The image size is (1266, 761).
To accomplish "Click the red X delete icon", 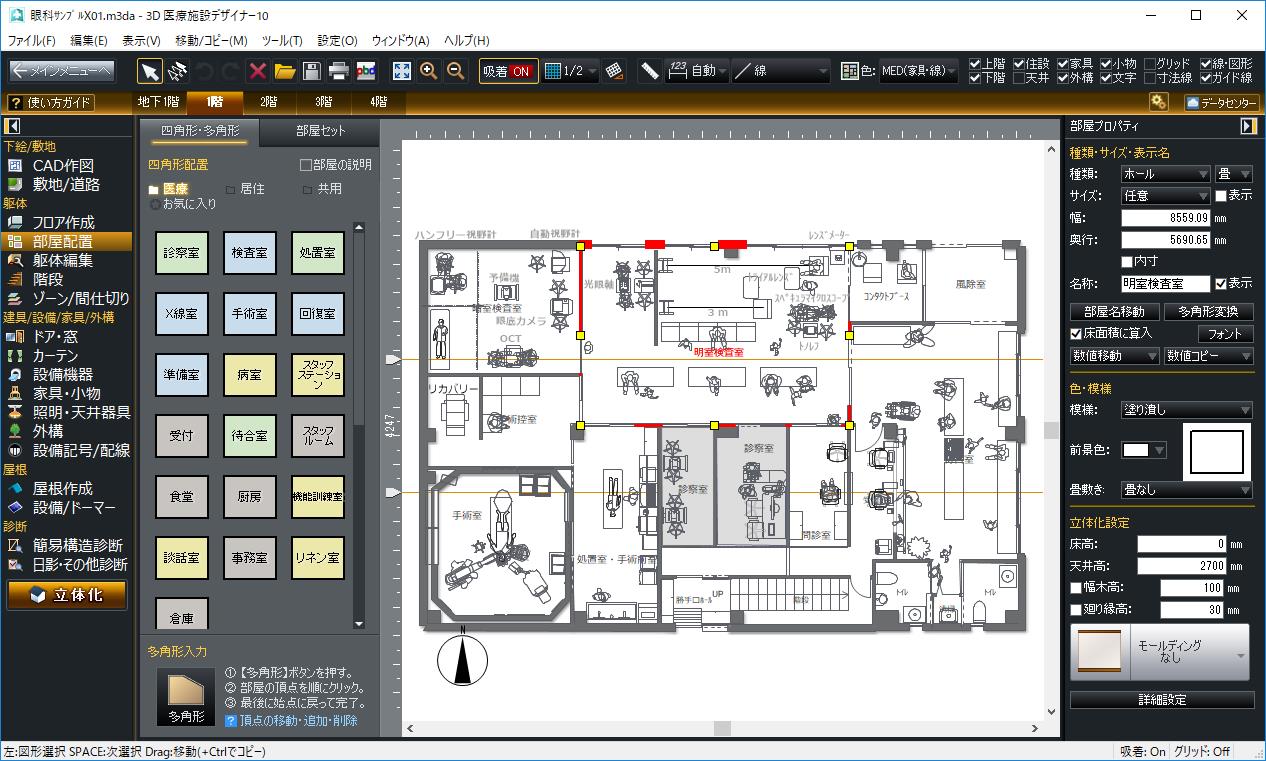I will coord(258,71).
